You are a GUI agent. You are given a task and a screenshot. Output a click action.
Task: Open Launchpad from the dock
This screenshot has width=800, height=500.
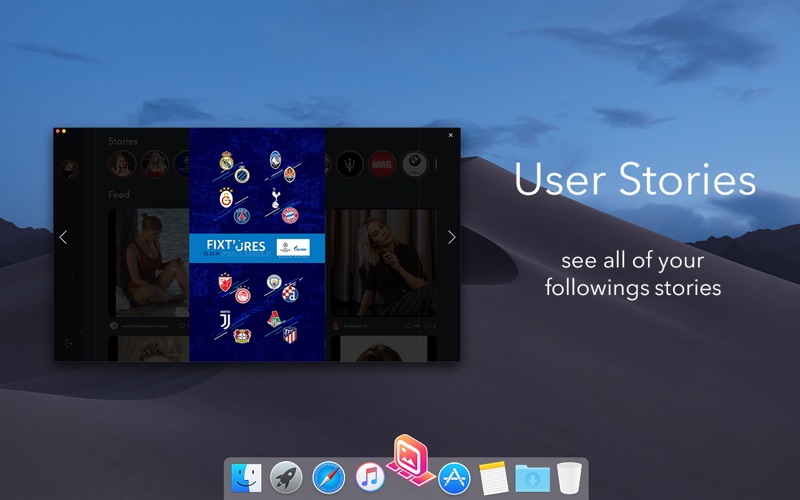pyautogui.click(x=286, y=478)
